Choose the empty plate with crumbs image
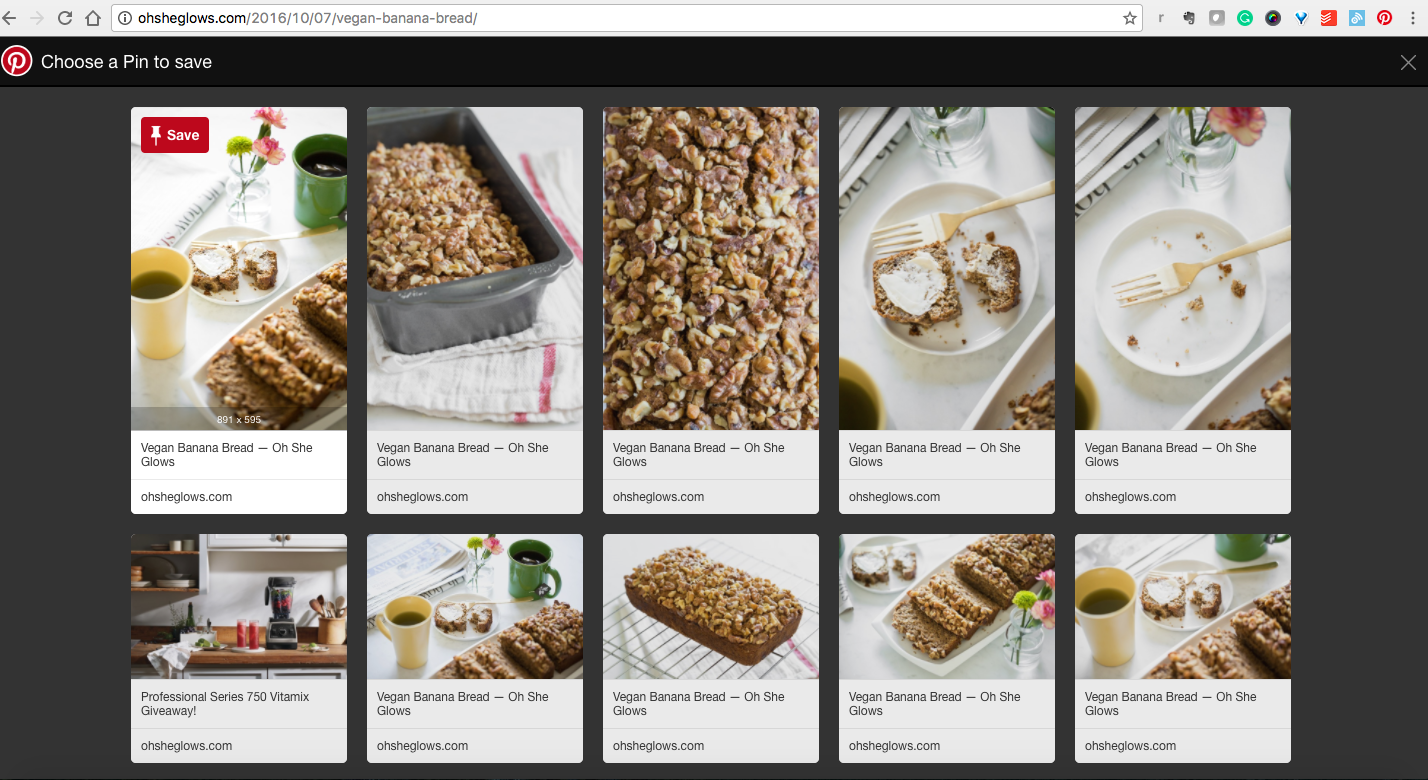Screen dimensions: 1428x780 (1182, 268)
